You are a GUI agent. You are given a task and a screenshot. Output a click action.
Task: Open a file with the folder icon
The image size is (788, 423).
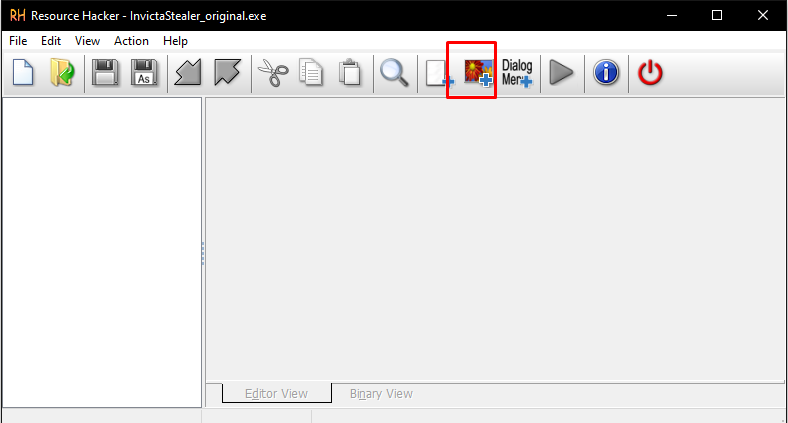click(x=62, y=73)
